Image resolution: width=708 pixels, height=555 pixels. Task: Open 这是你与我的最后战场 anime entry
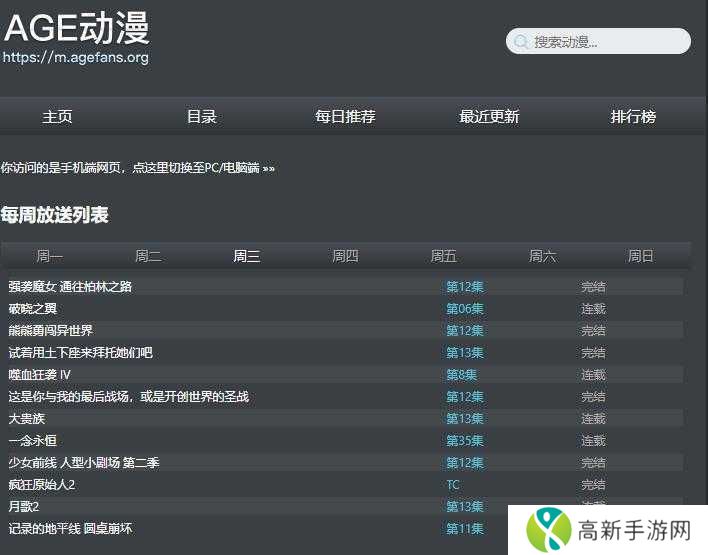pyautogui.click(x=129, y=396)
